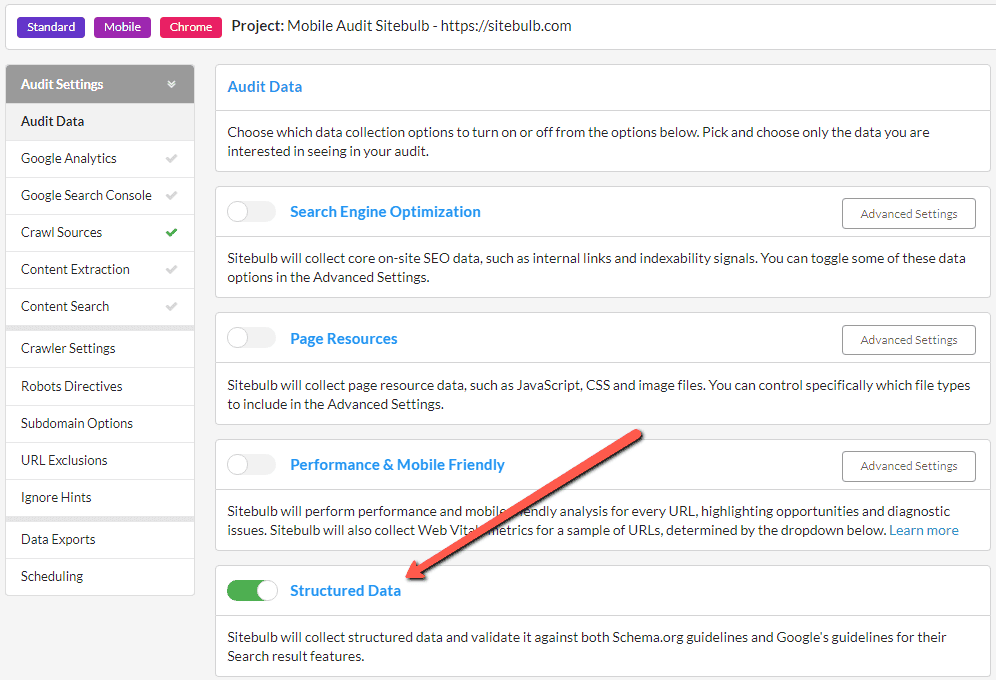996x680 pixels.
Task: Go to Ignore Hints settings
Action: (100, 497)
